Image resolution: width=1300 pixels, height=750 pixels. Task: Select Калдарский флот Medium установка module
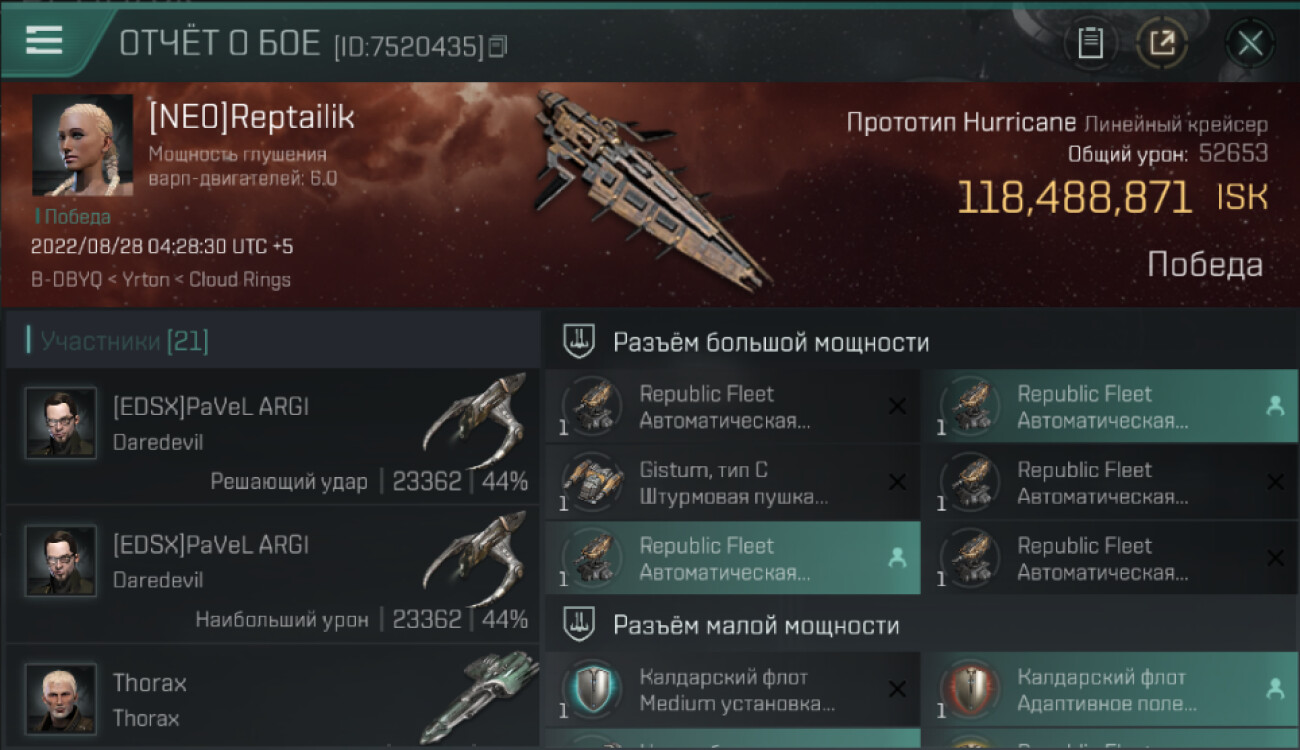[732, 690]
